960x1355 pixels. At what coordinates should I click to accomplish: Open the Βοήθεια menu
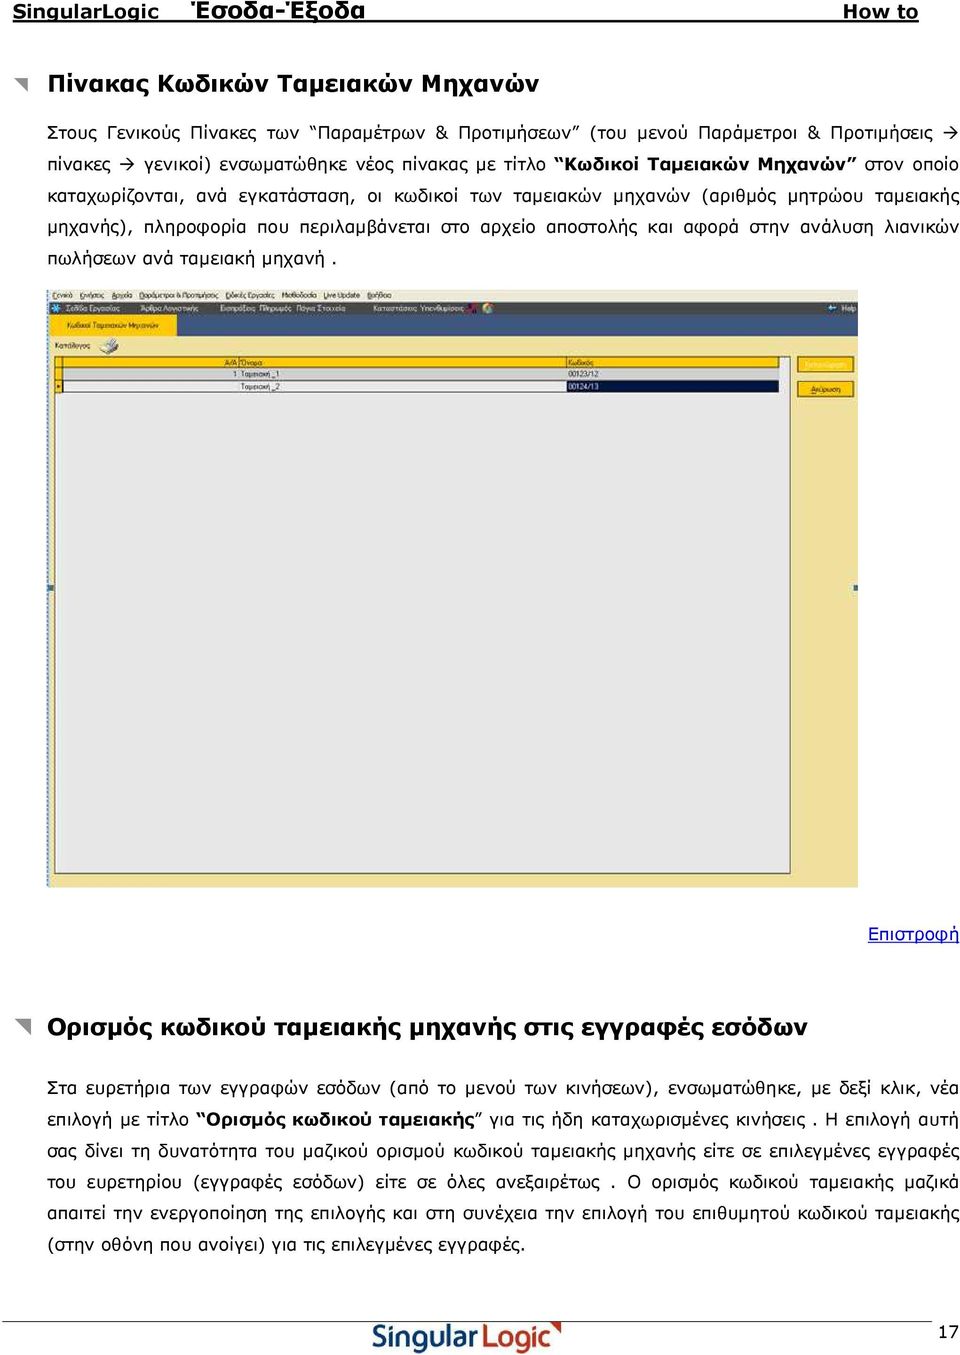click(x=379, y=295)
